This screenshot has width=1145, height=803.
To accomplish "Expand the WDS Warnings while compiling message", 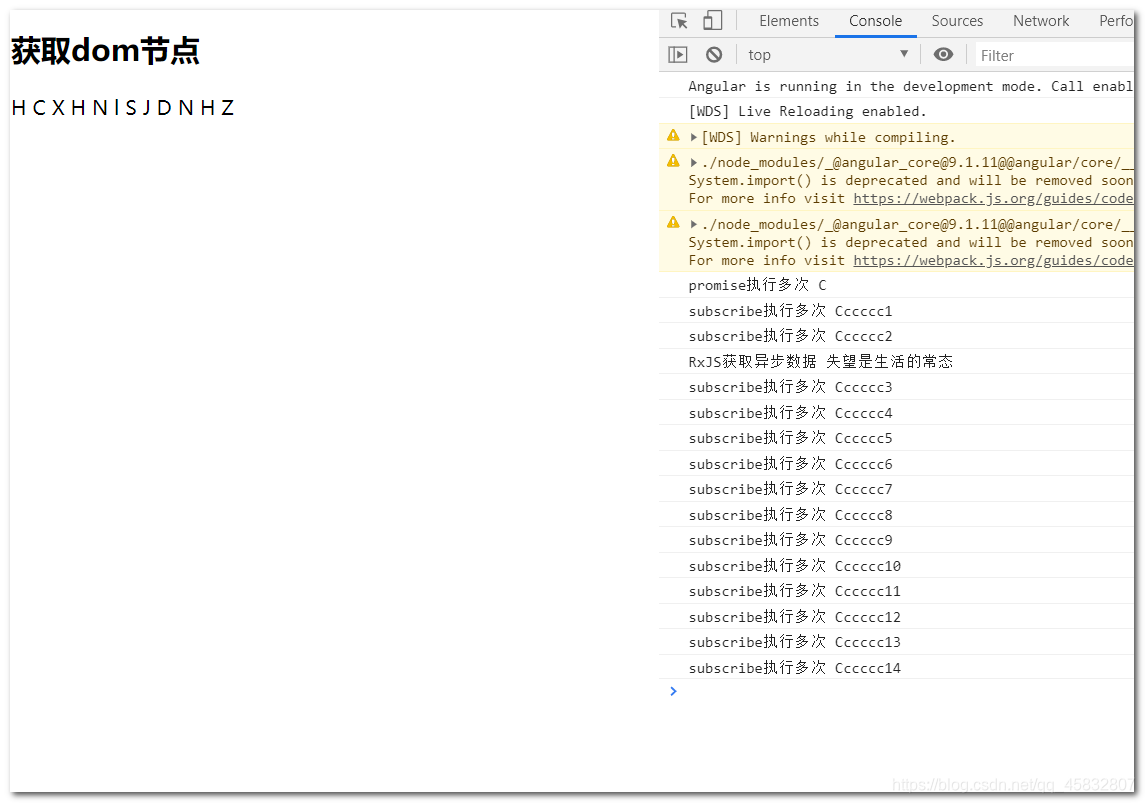I will pos(694,137).
